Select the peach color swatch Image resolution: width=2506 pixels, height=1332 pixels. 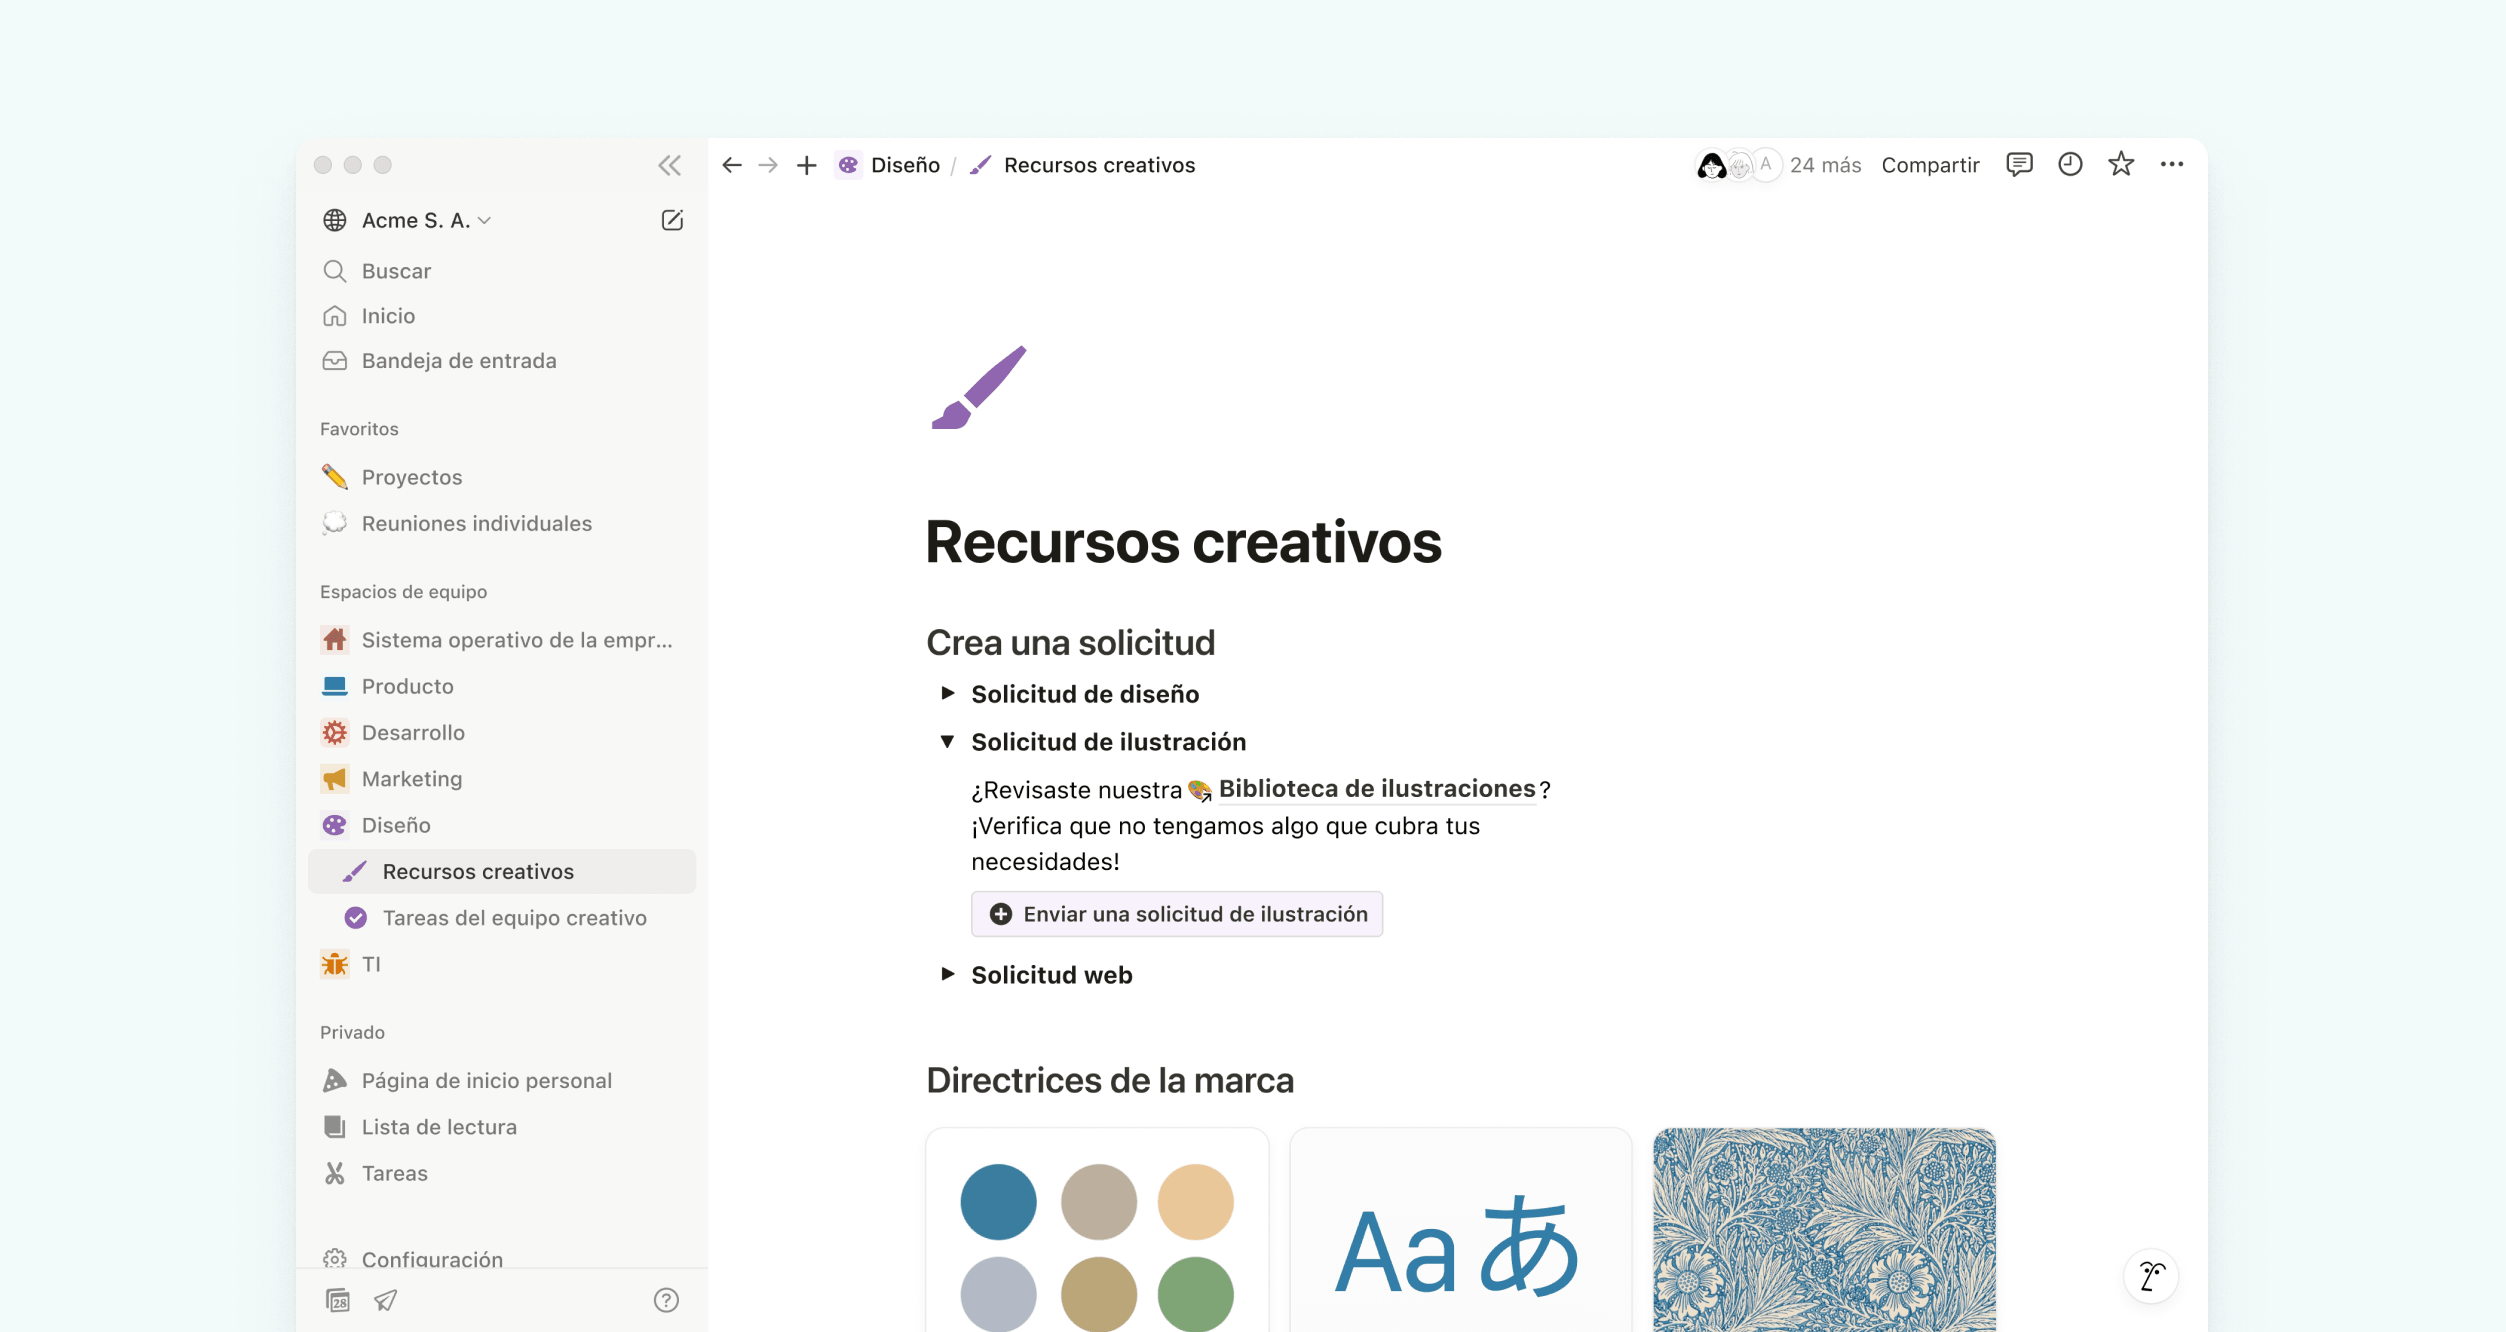point(1195,1202)
